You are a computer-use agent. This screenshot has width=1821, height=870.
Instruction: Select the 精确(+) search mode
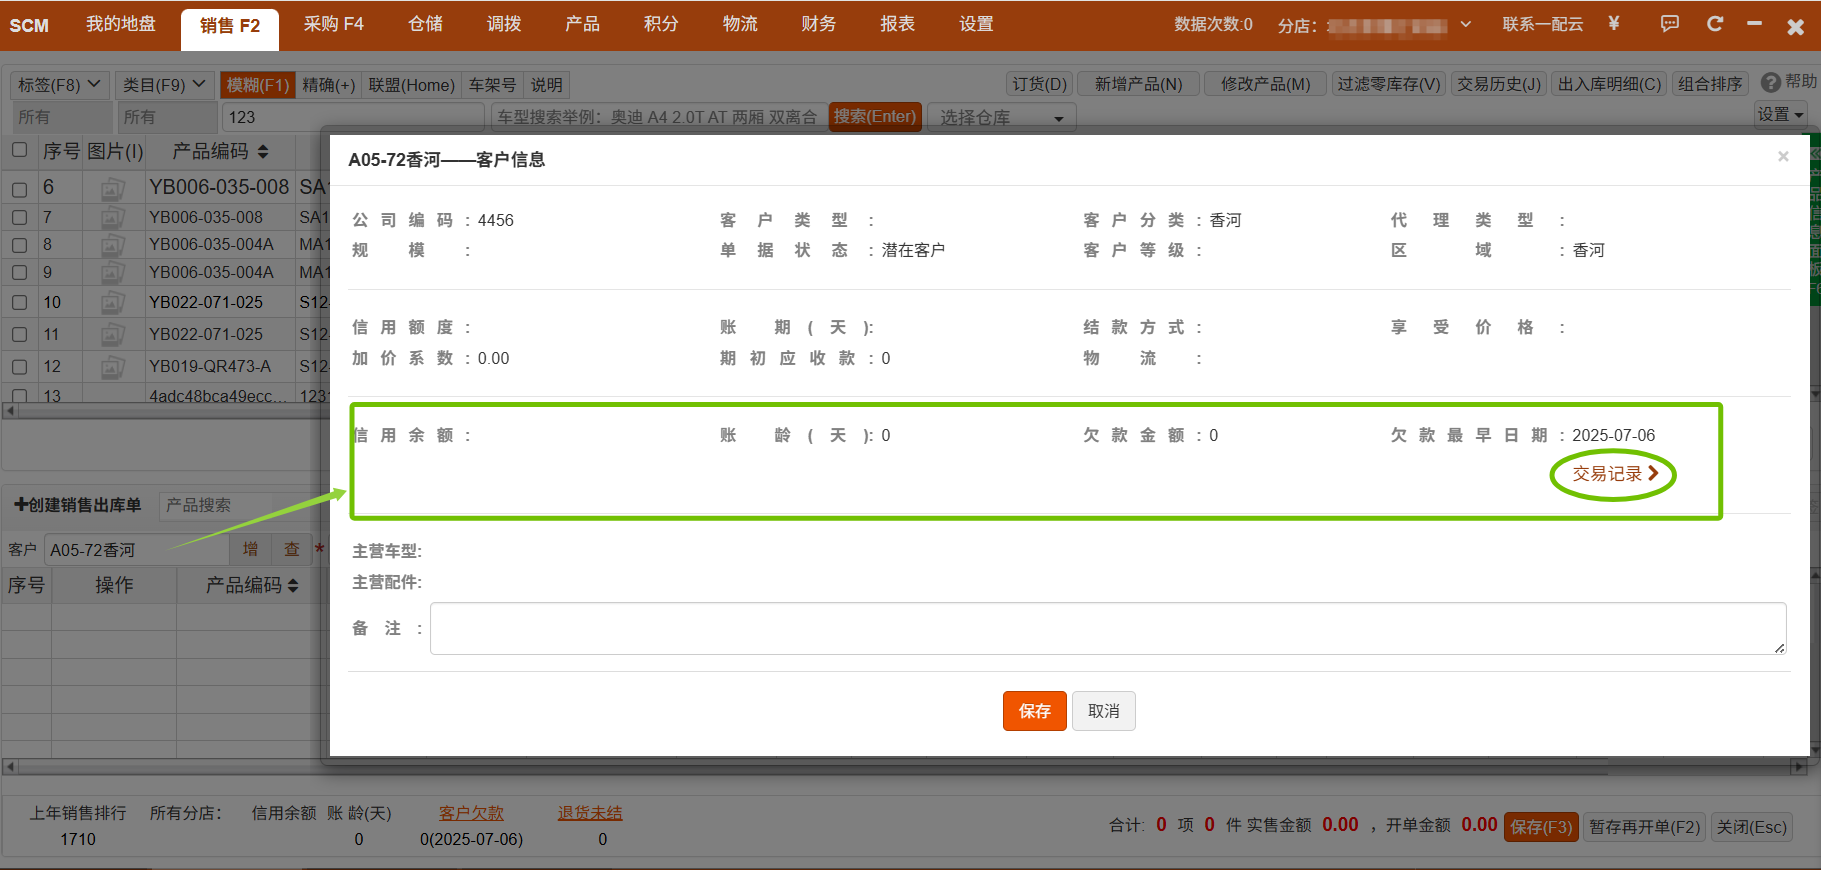point(329,85)
